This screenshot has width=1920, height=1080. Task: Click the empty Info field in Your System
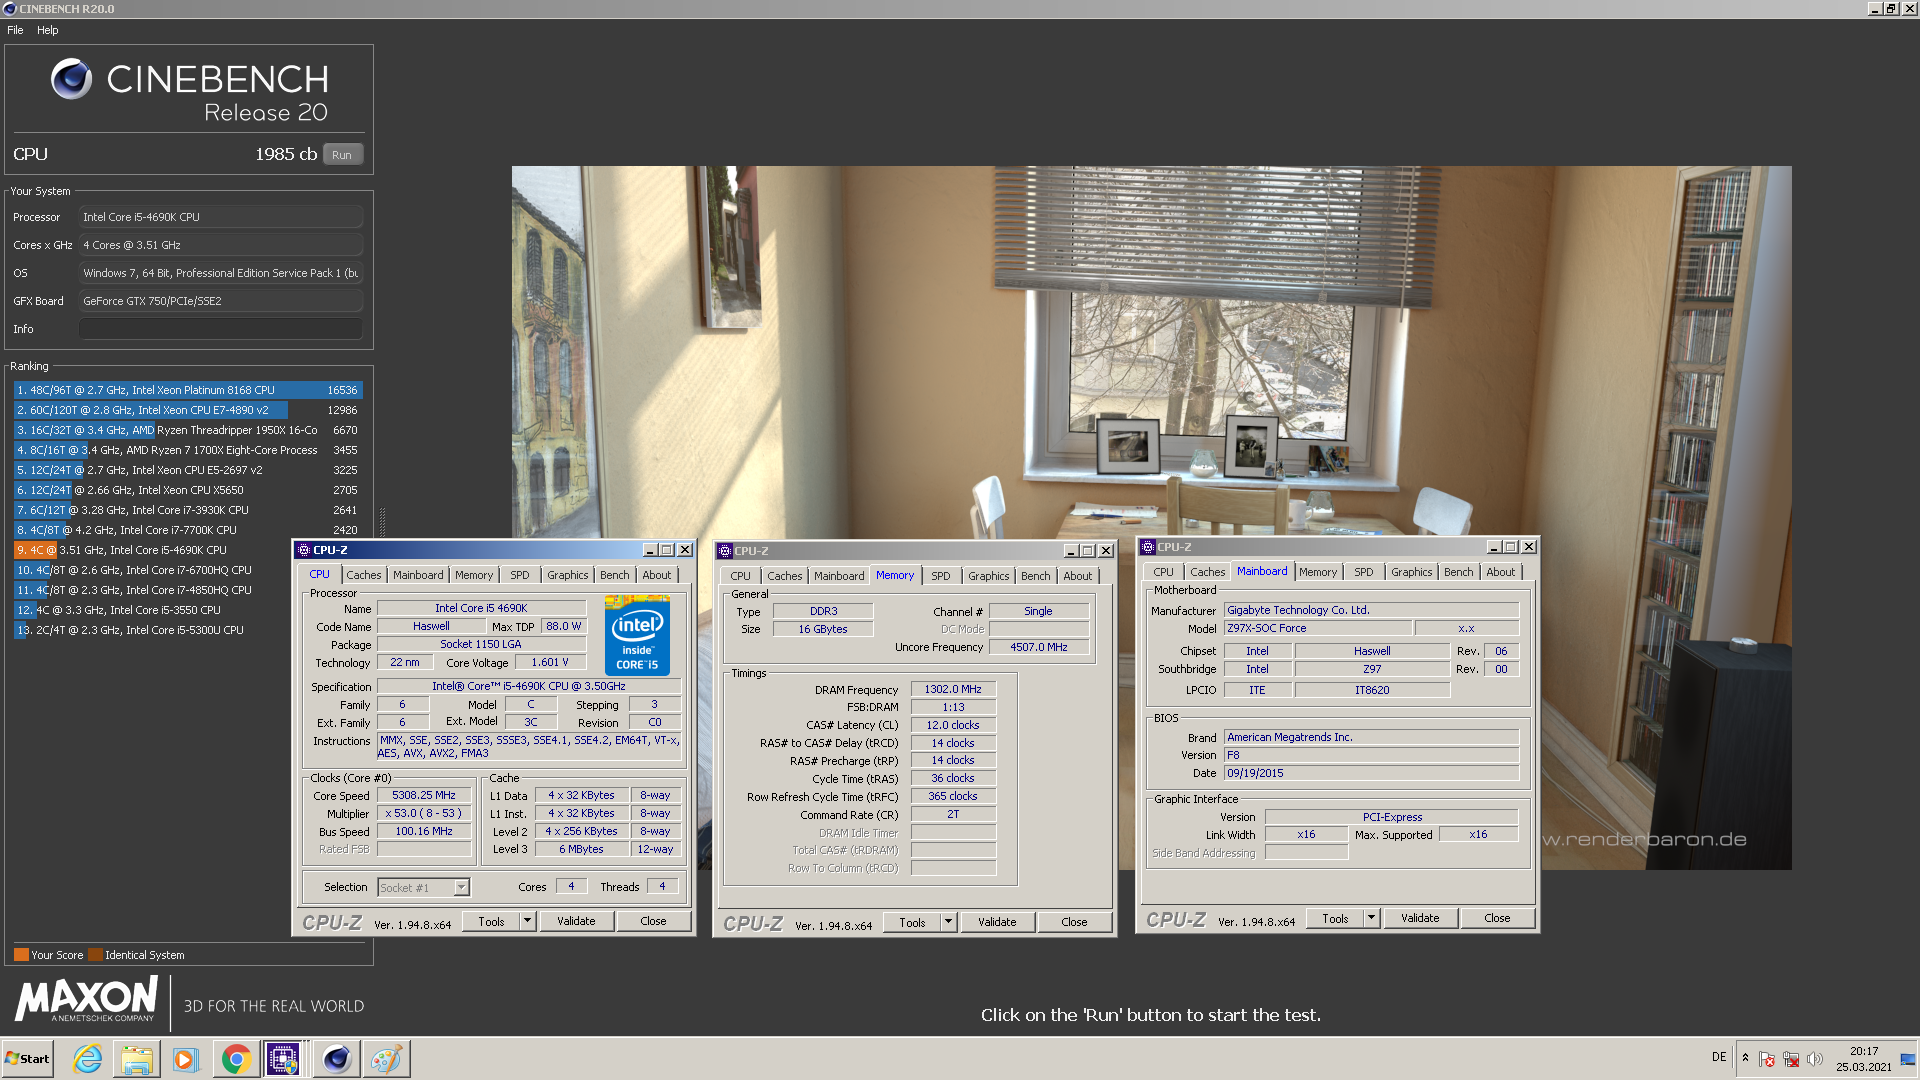[x=220, y=329]
